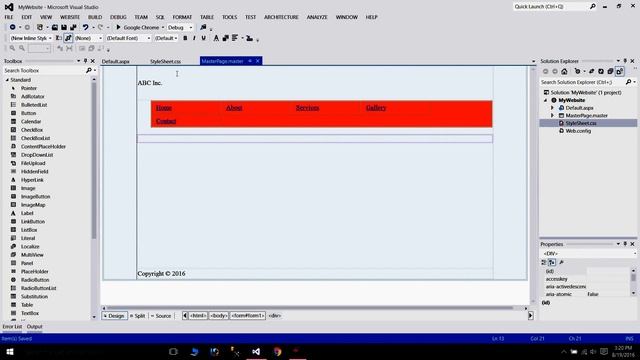640x360 pixels.
Task: Click the Property Pages wrench icon in Properties
Action: tap(562, 262)
